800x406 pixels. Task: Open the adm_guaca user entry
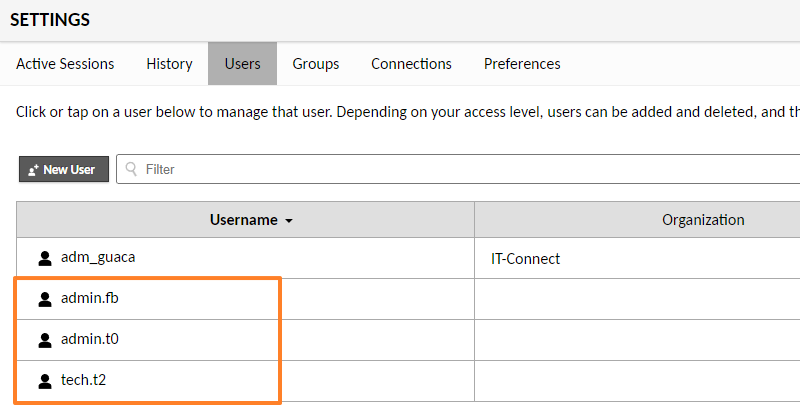coord(98,258)
